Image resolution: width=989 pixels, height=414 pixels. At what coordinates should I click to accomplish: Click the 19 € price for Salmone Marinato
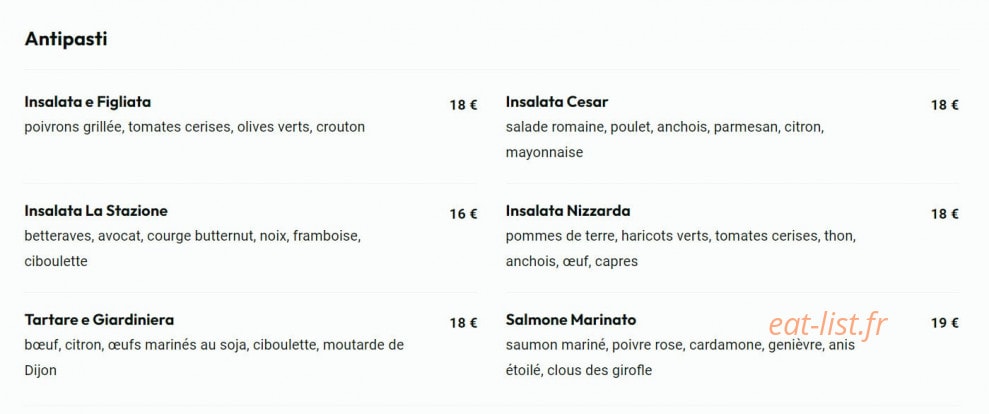(x=945, y=323)
